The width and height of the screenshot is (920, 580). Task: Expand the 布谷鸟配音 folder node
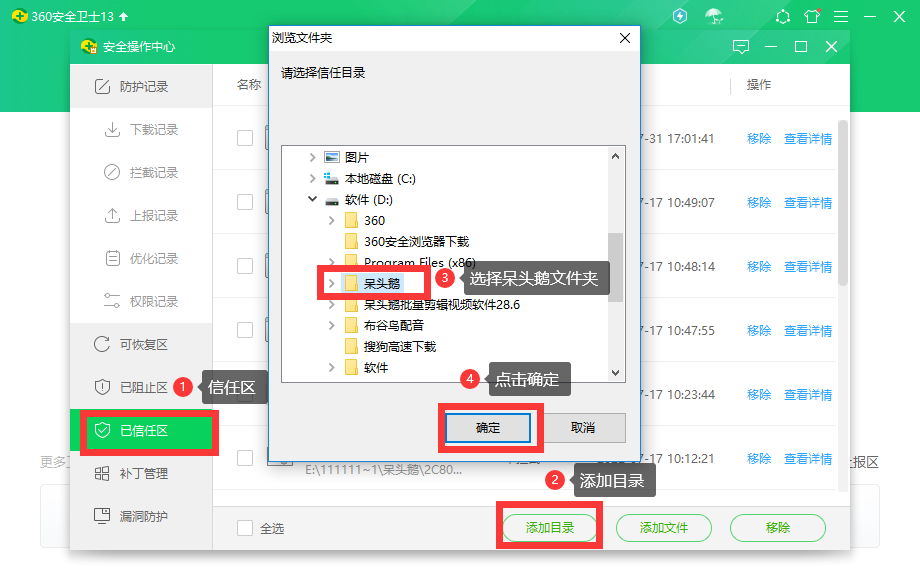(x=332, y=325)
